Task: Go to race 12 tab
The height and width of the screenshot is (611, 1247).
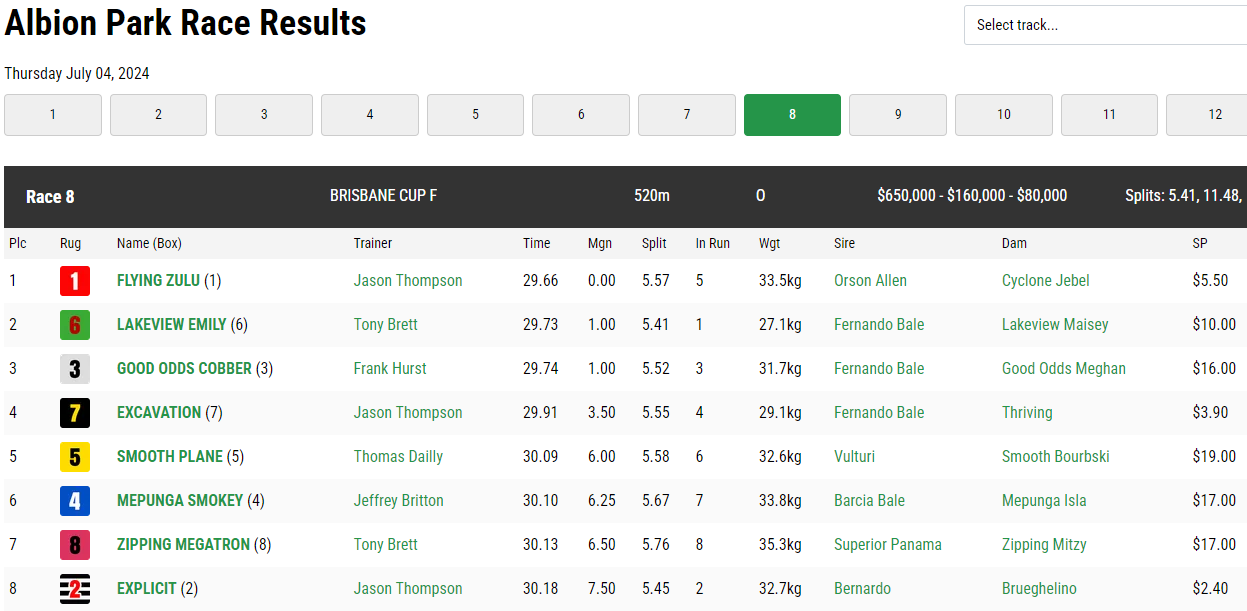Action: coord(1207,115)
